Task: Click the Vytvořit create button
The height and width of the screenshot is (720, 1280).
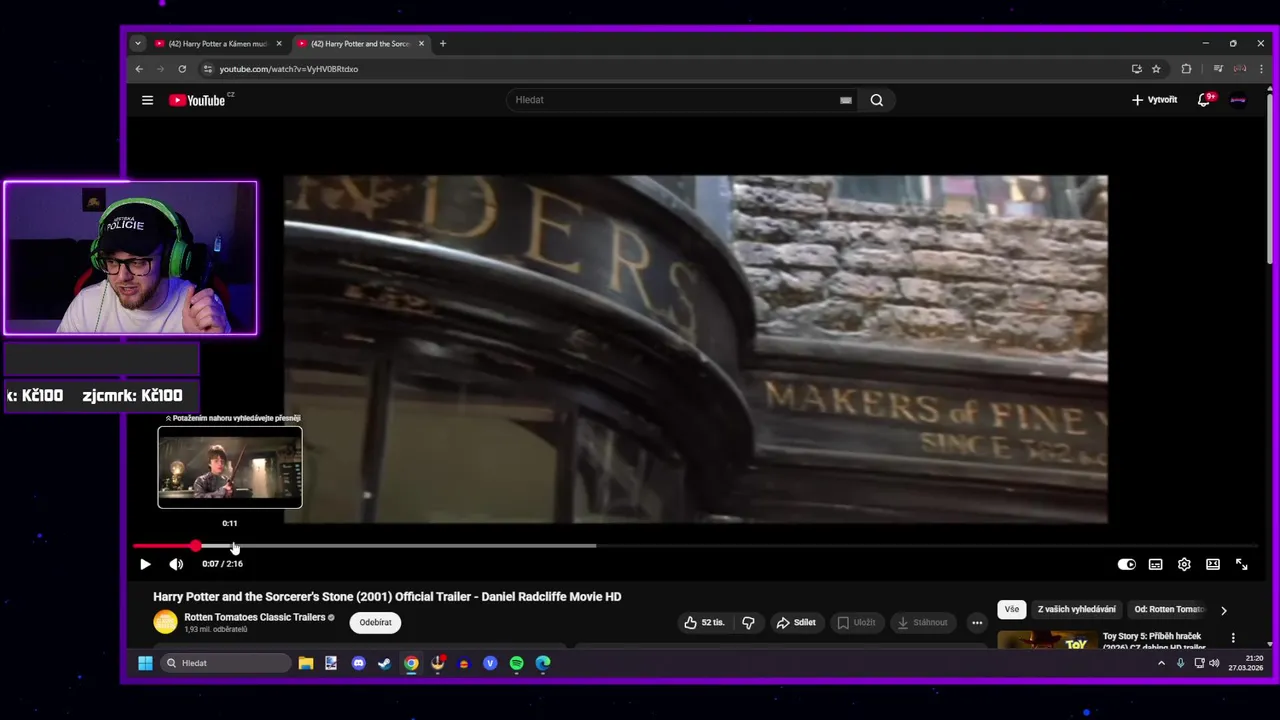Action: click(x=1154, y=100)
